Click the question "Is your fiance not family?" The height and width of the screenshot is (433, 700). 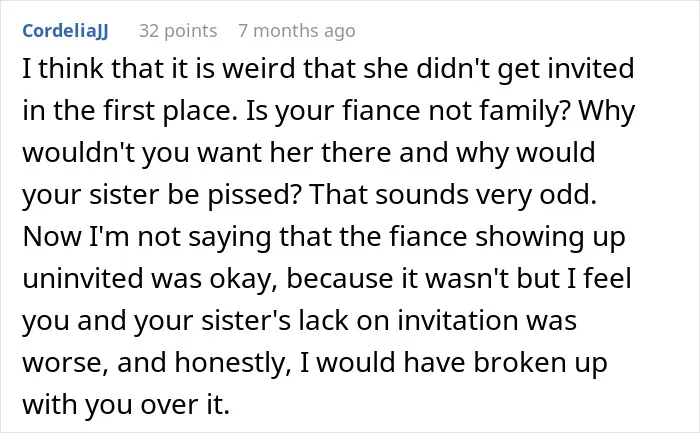(x=408, y=110)
